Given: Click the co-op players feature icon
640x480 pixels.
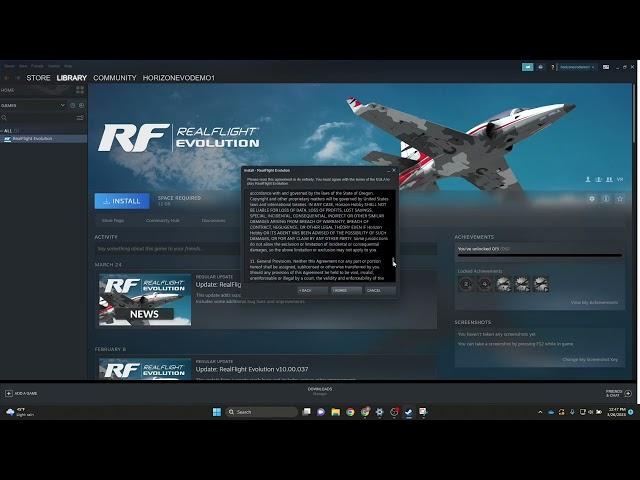Looking at the screenshot, I should coord(609,179).
